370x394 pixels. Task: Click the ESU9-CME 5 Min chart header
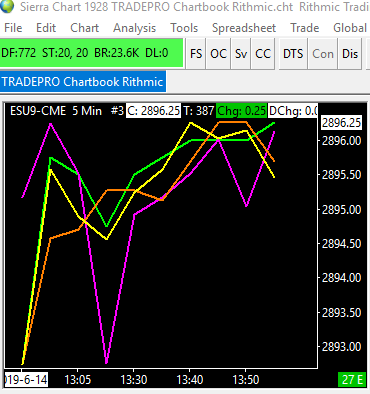point(56,111)
